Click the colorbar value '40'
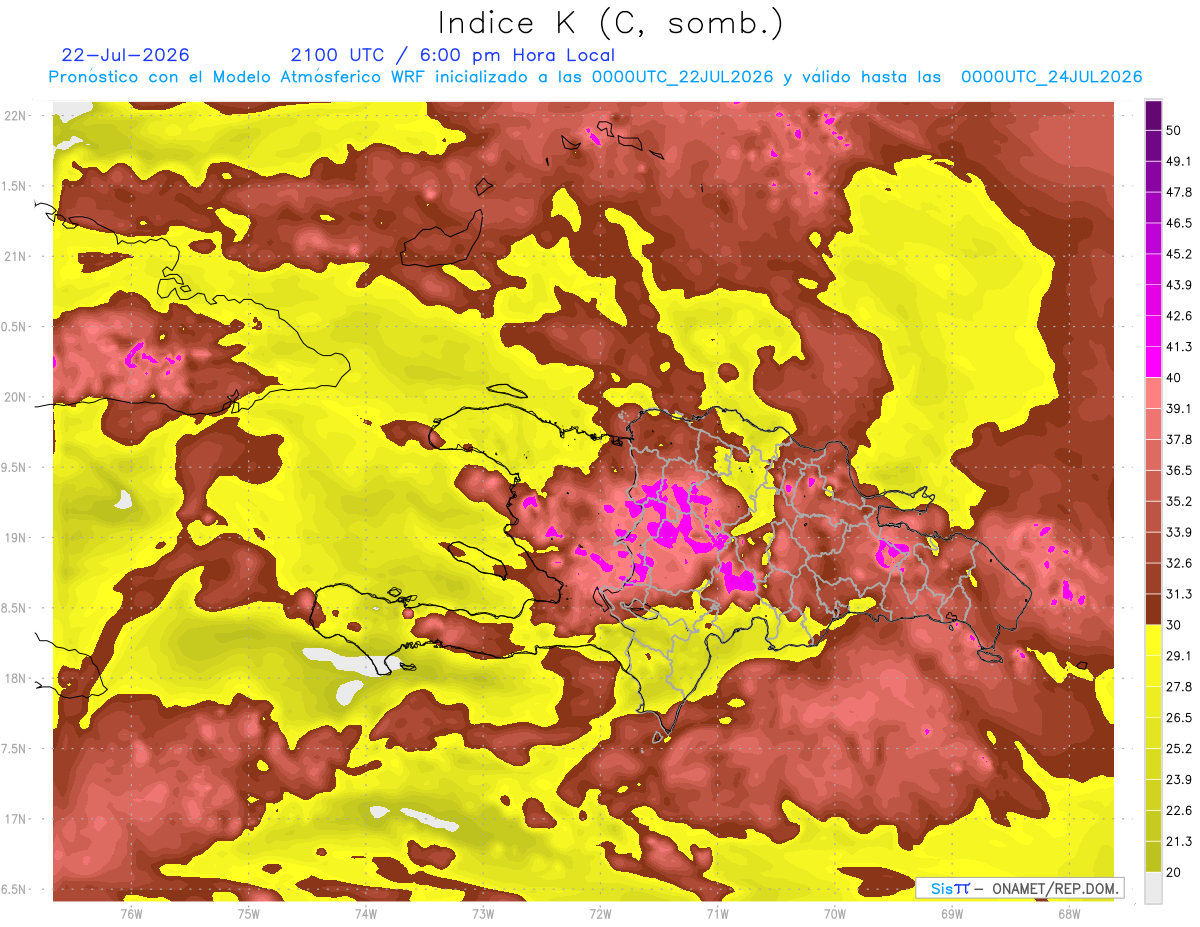This screenshot has width=1200, height=927. [1174, 378]
